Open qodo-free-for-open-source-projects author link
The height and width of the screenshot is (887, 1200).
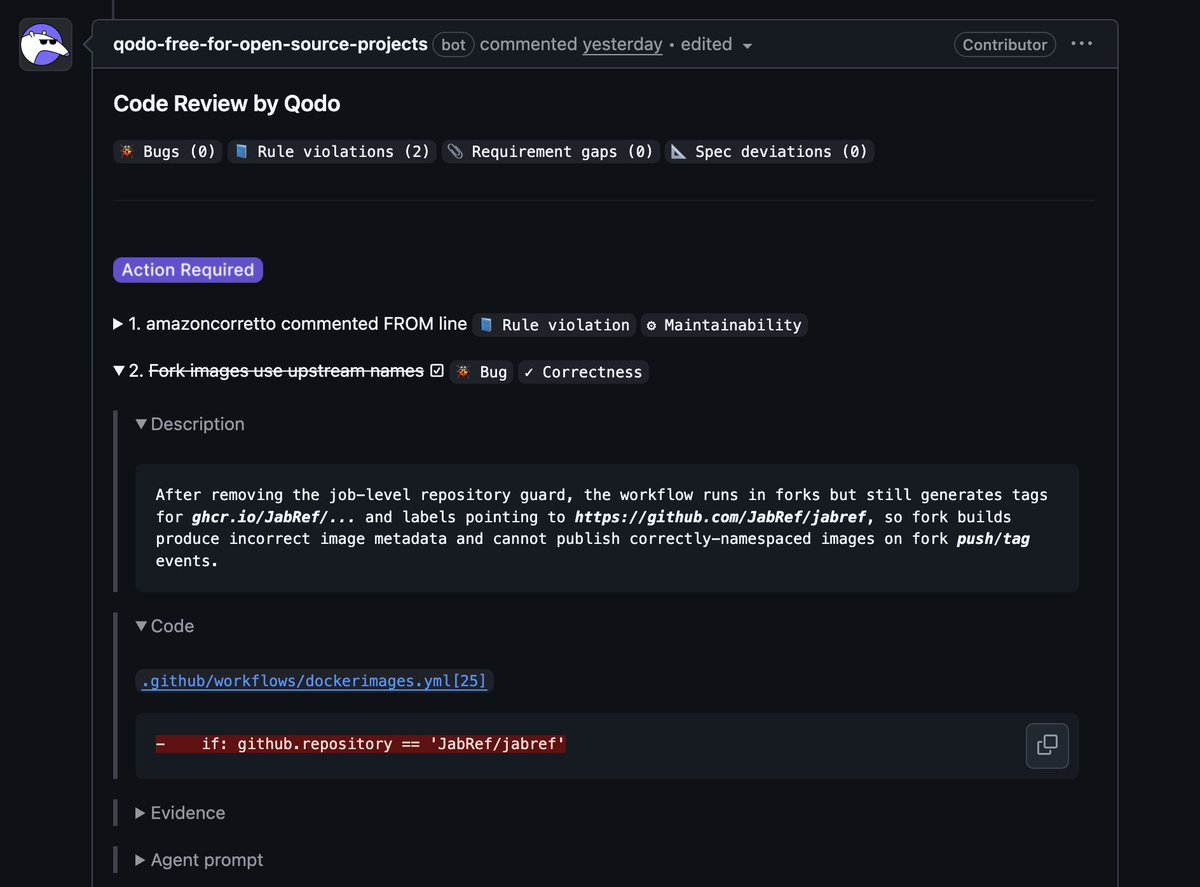coord(270,44)
